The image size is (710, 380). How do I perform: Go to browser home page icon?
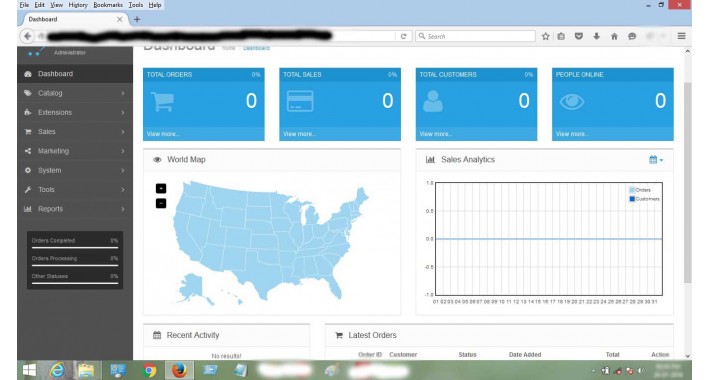coord(614,36)
